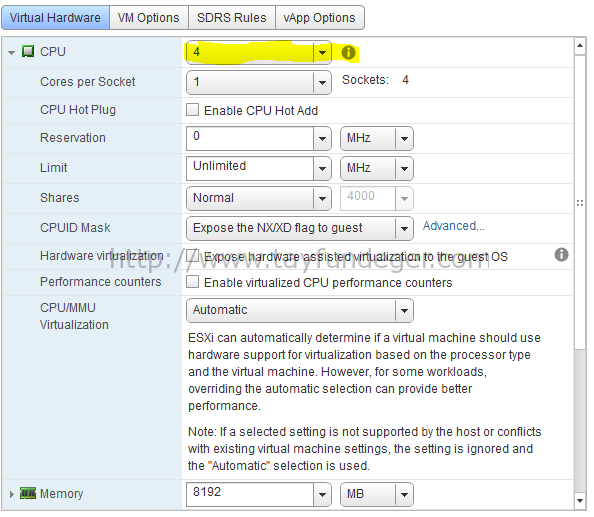594x517 pixels.
Task: Click the scrollbar down arrow
Action: pos(580,501)
